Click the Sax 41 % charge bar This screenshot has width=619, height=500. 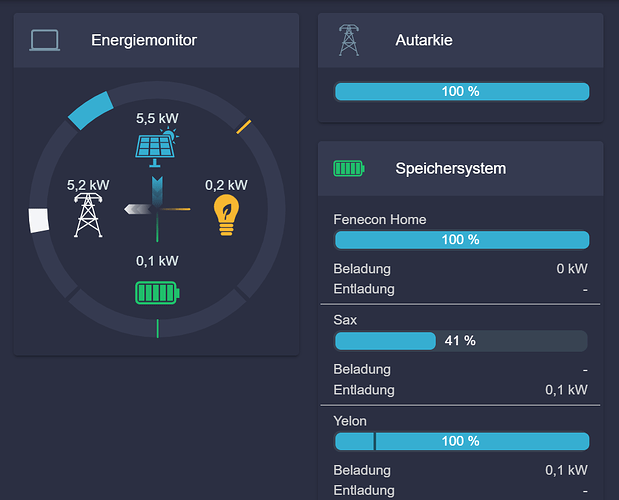click(x=461, y=341)
